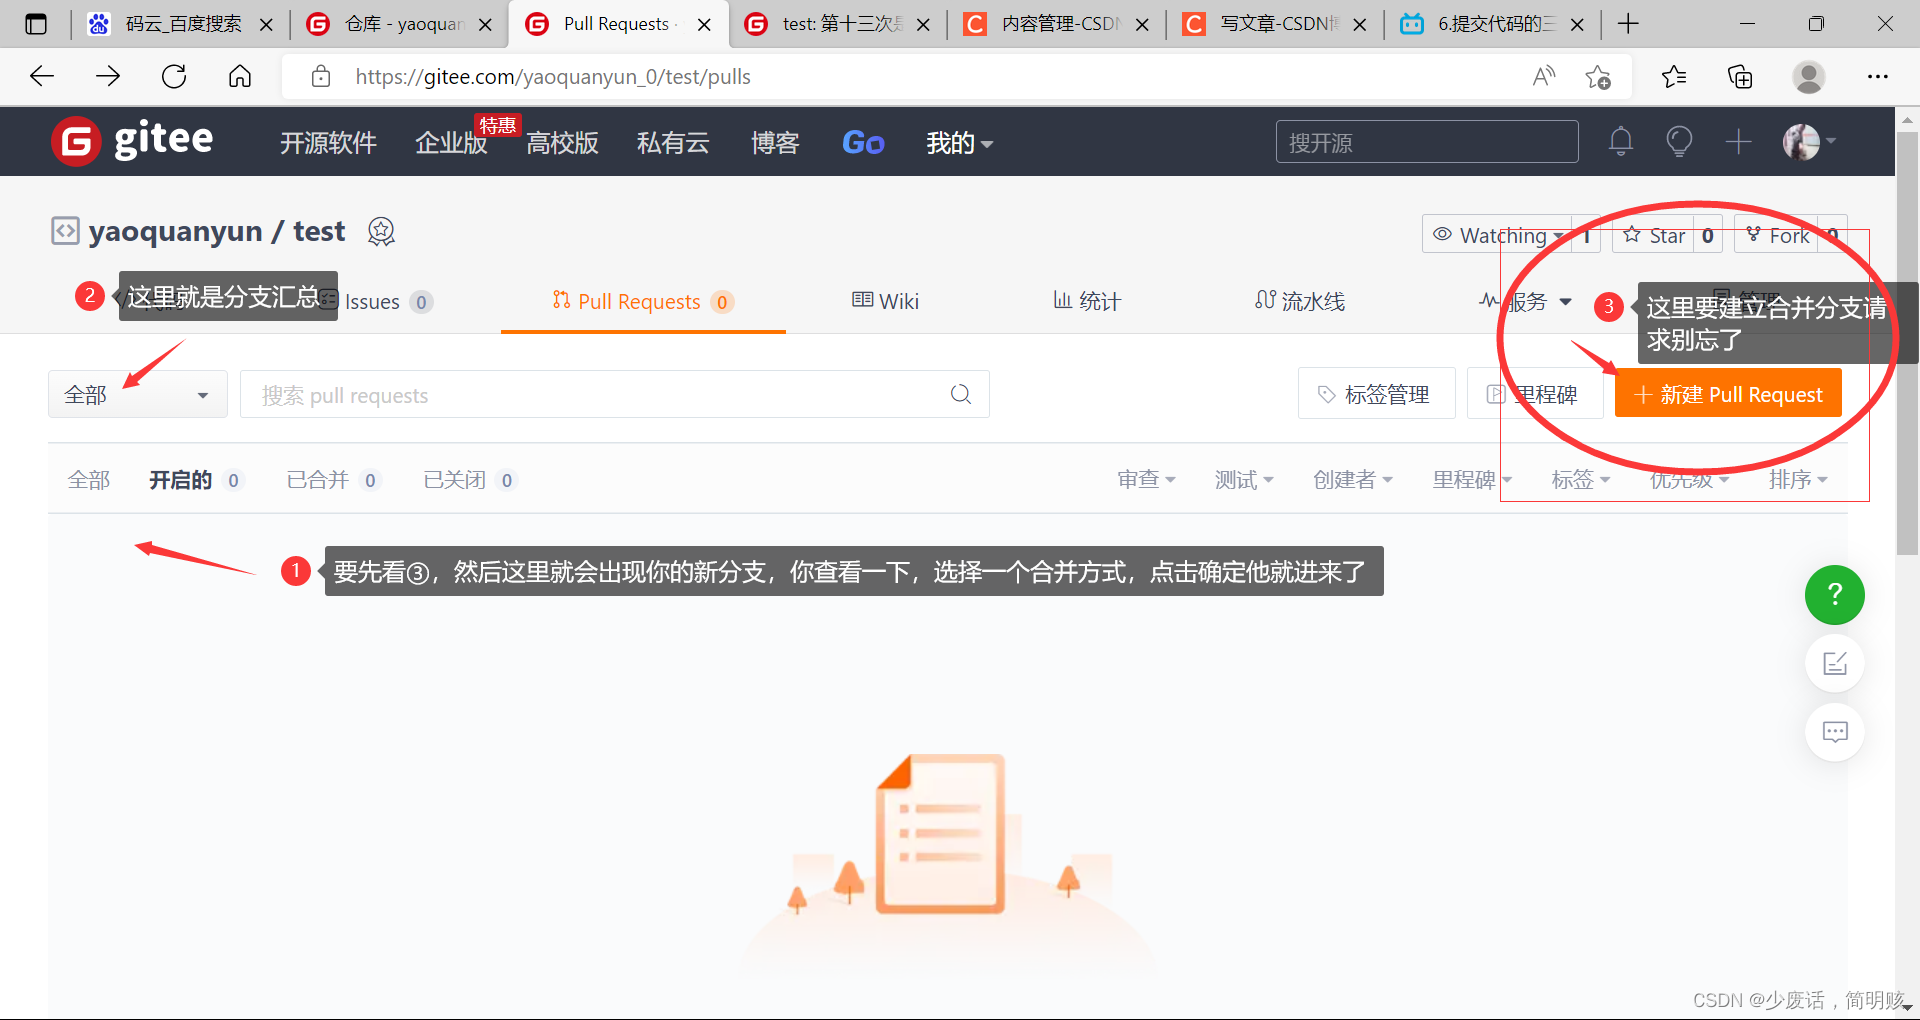This screenshot has width=1920, height=1020.
Task: Click the lightbulb icon in header
Action: click(1679, 142)
